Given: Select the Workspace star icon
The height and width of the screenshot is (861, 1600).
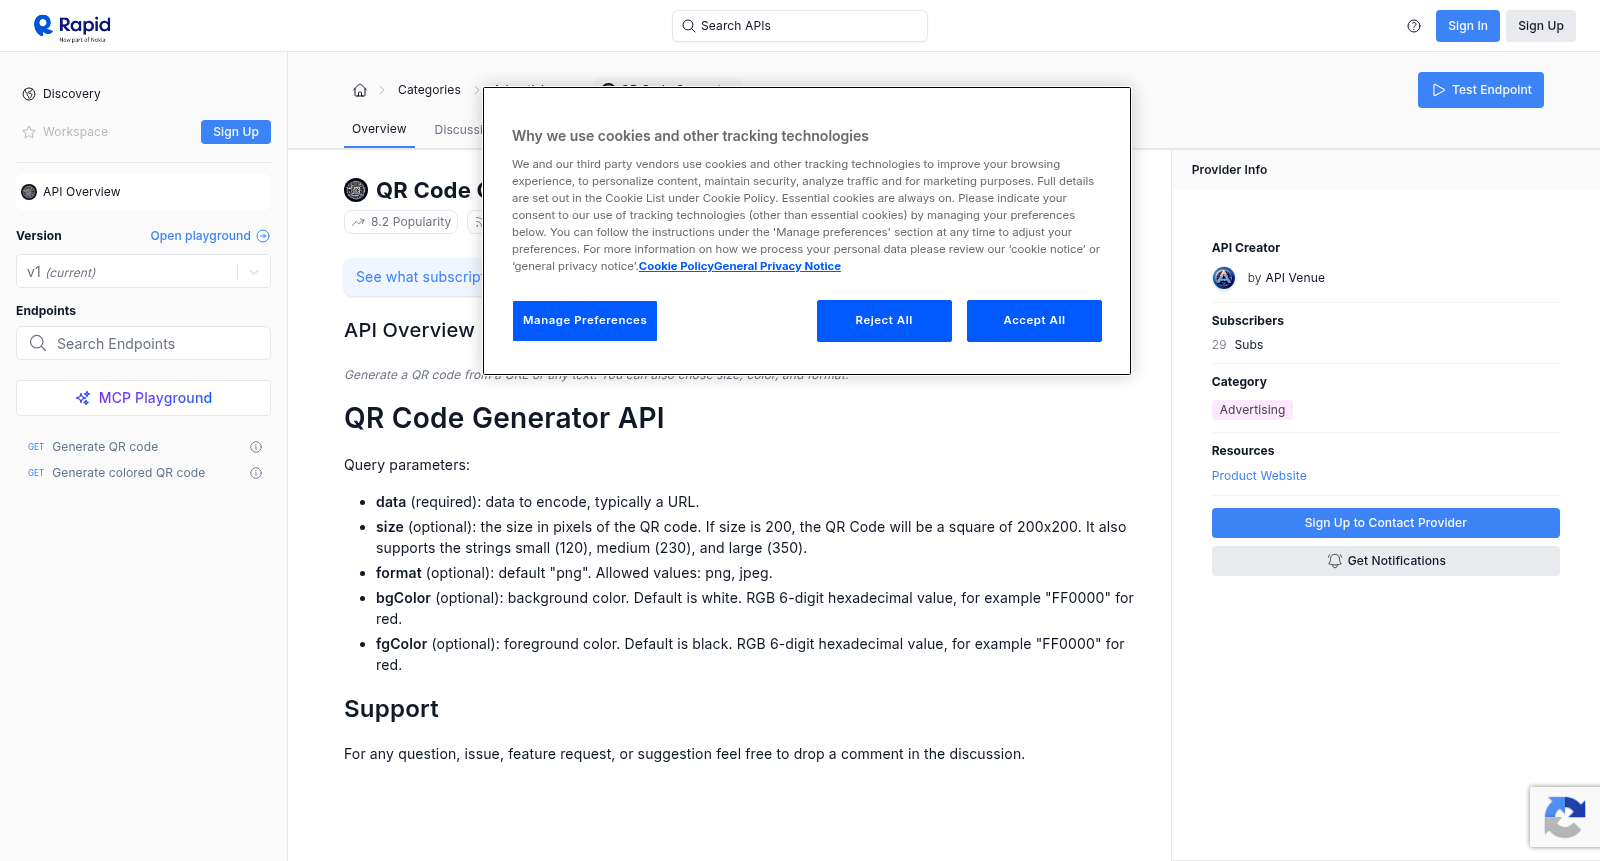Looking at the screenshot, I should (29, 132).
